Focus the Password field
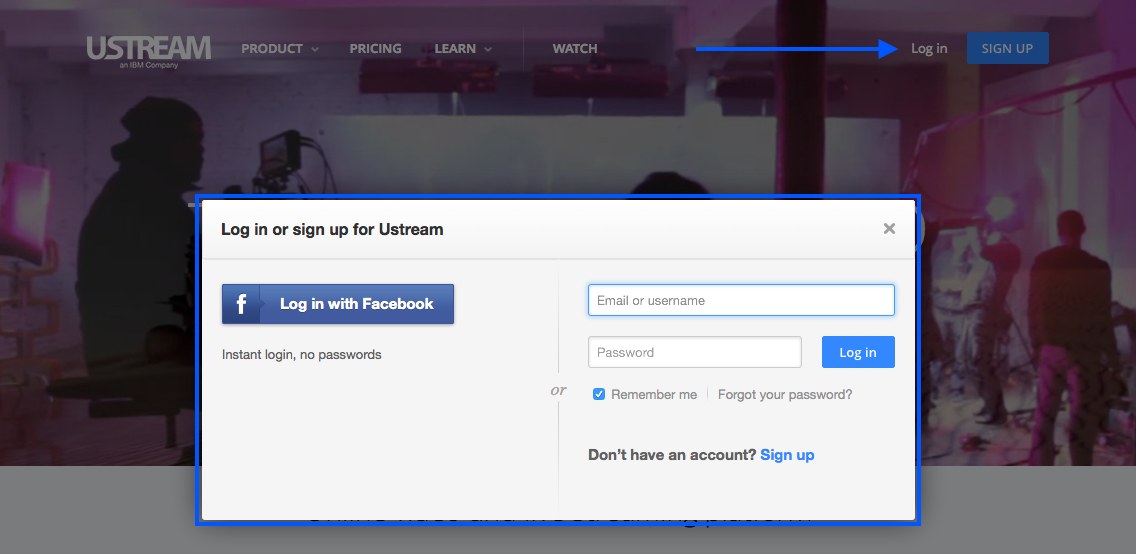Image resolution: width=1136 pixels, height=554 pixels. tap(695, 352)
